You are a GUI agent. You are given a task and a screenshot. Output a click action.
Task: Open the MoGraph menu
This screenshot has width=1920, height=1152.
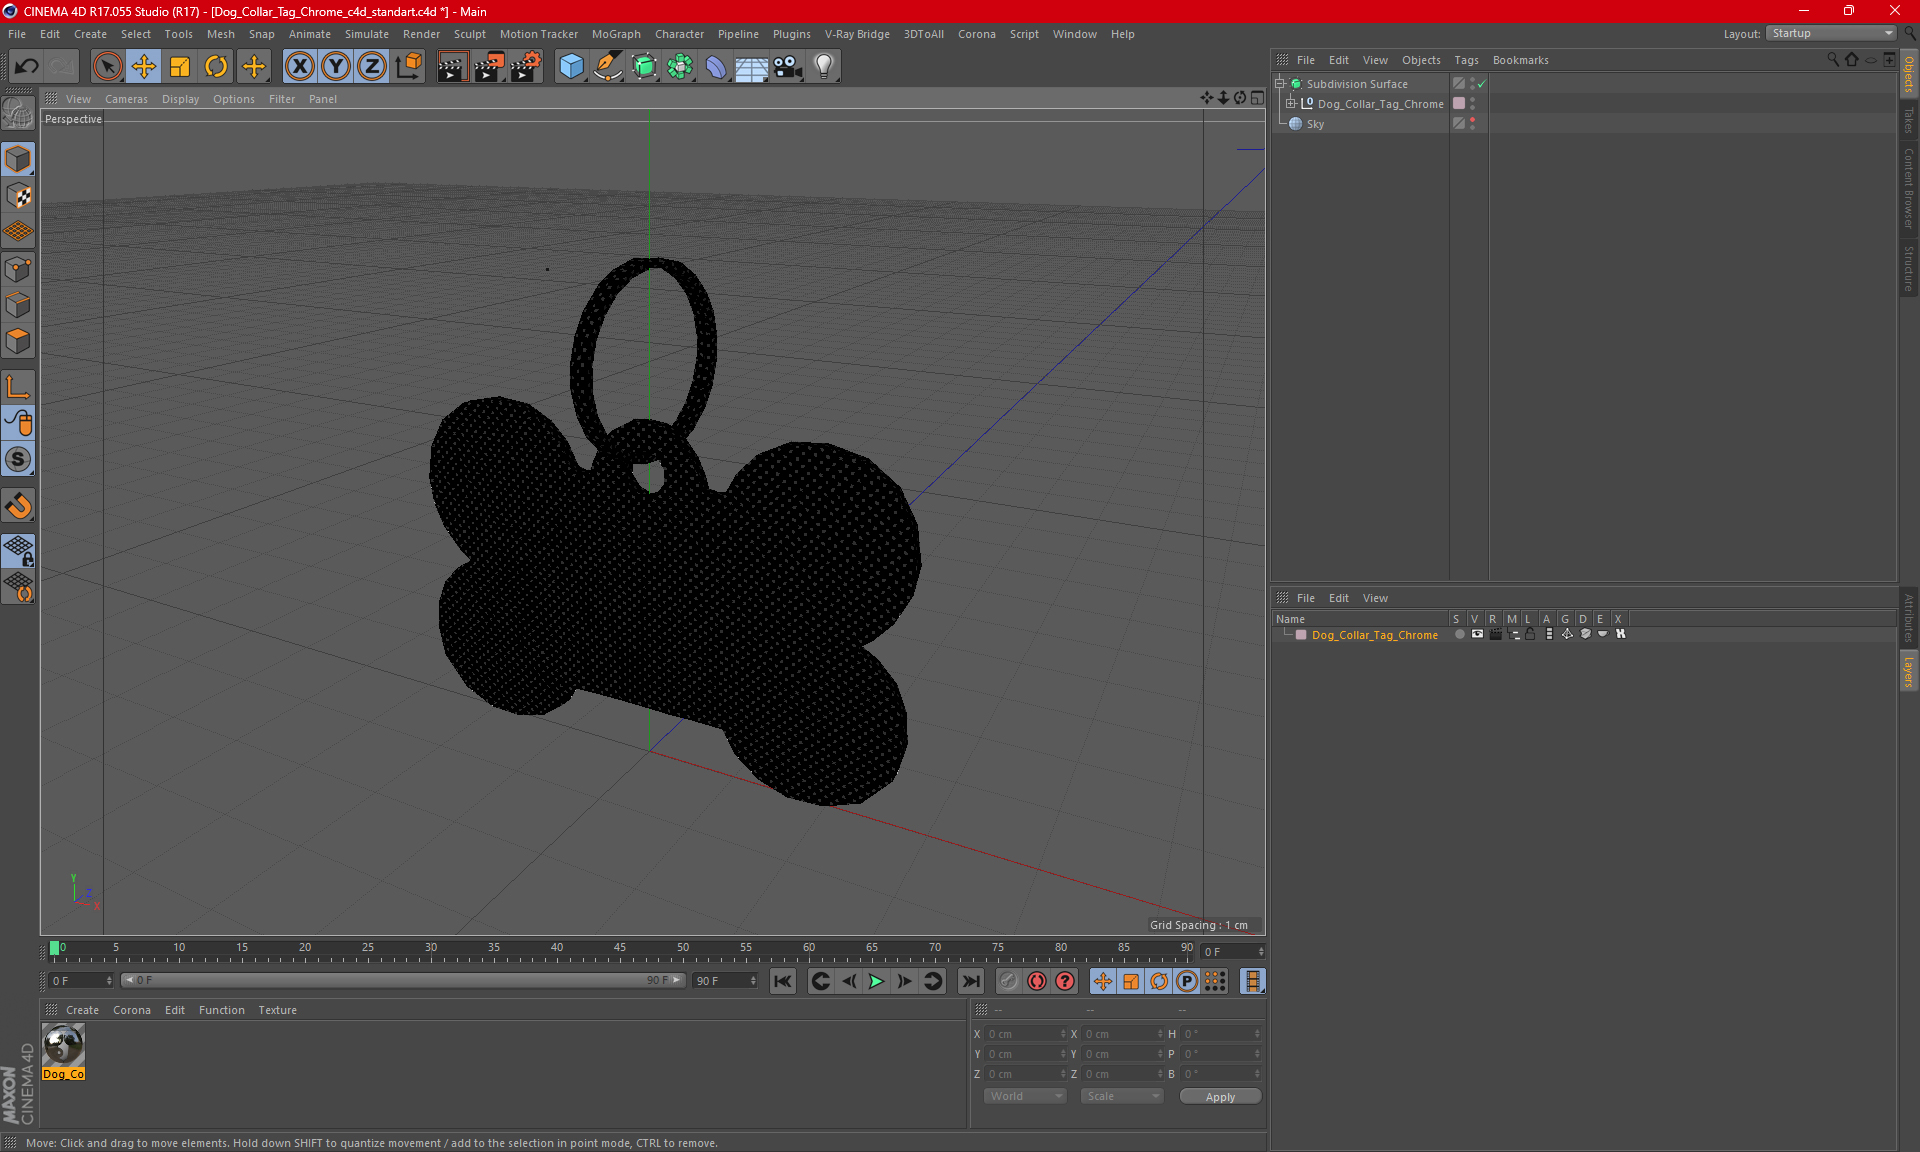click(x=616, y=34)
